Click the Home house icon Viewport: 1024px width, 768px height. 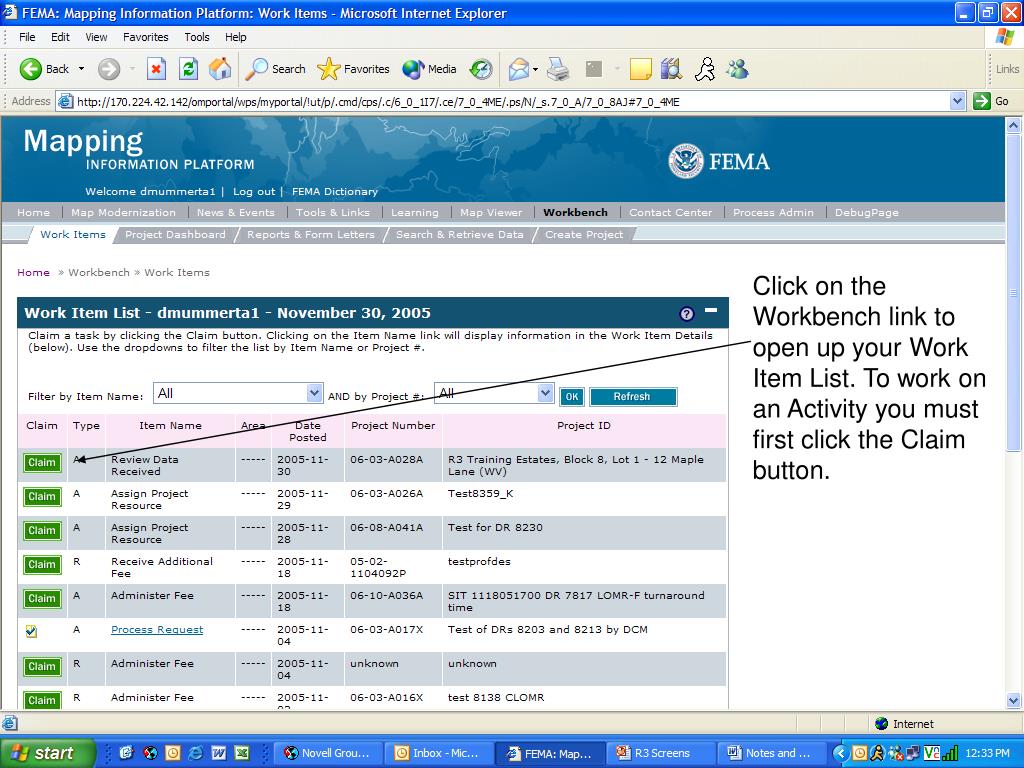pyautogui.click(x=220, y=69)
